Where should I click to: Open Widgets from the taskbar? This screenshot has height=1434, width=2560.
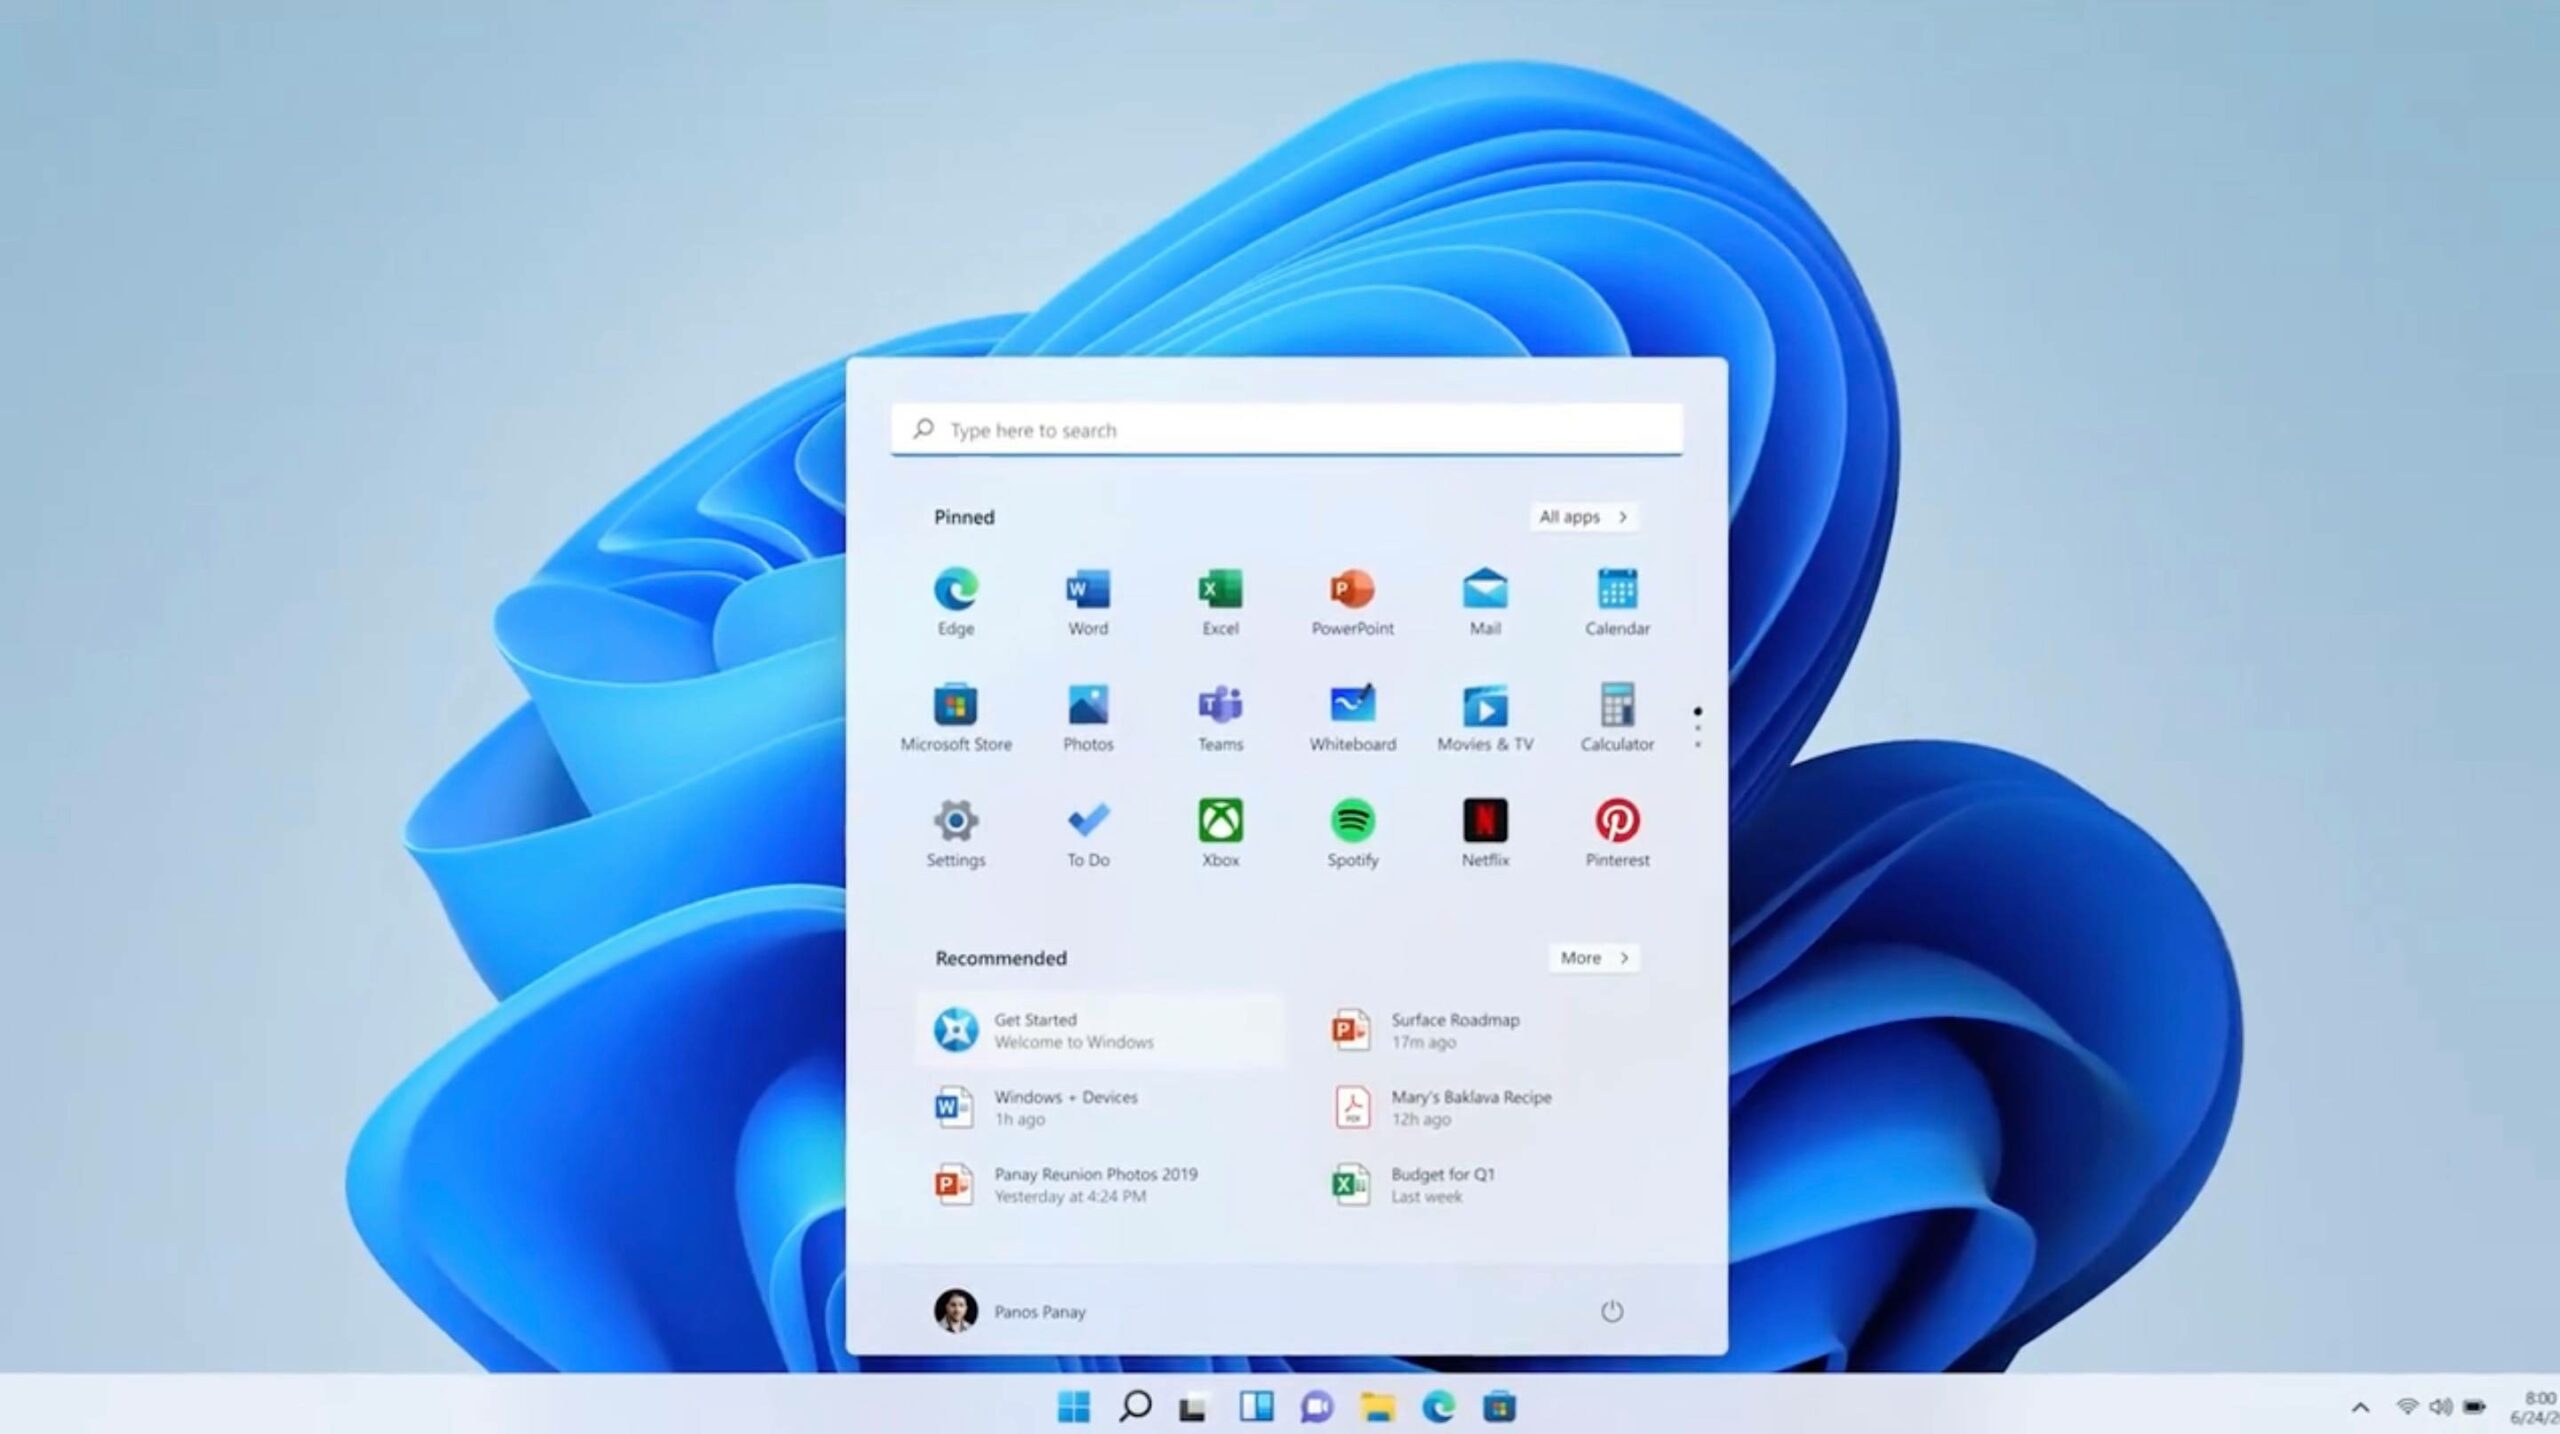tap(1256, 1407)
